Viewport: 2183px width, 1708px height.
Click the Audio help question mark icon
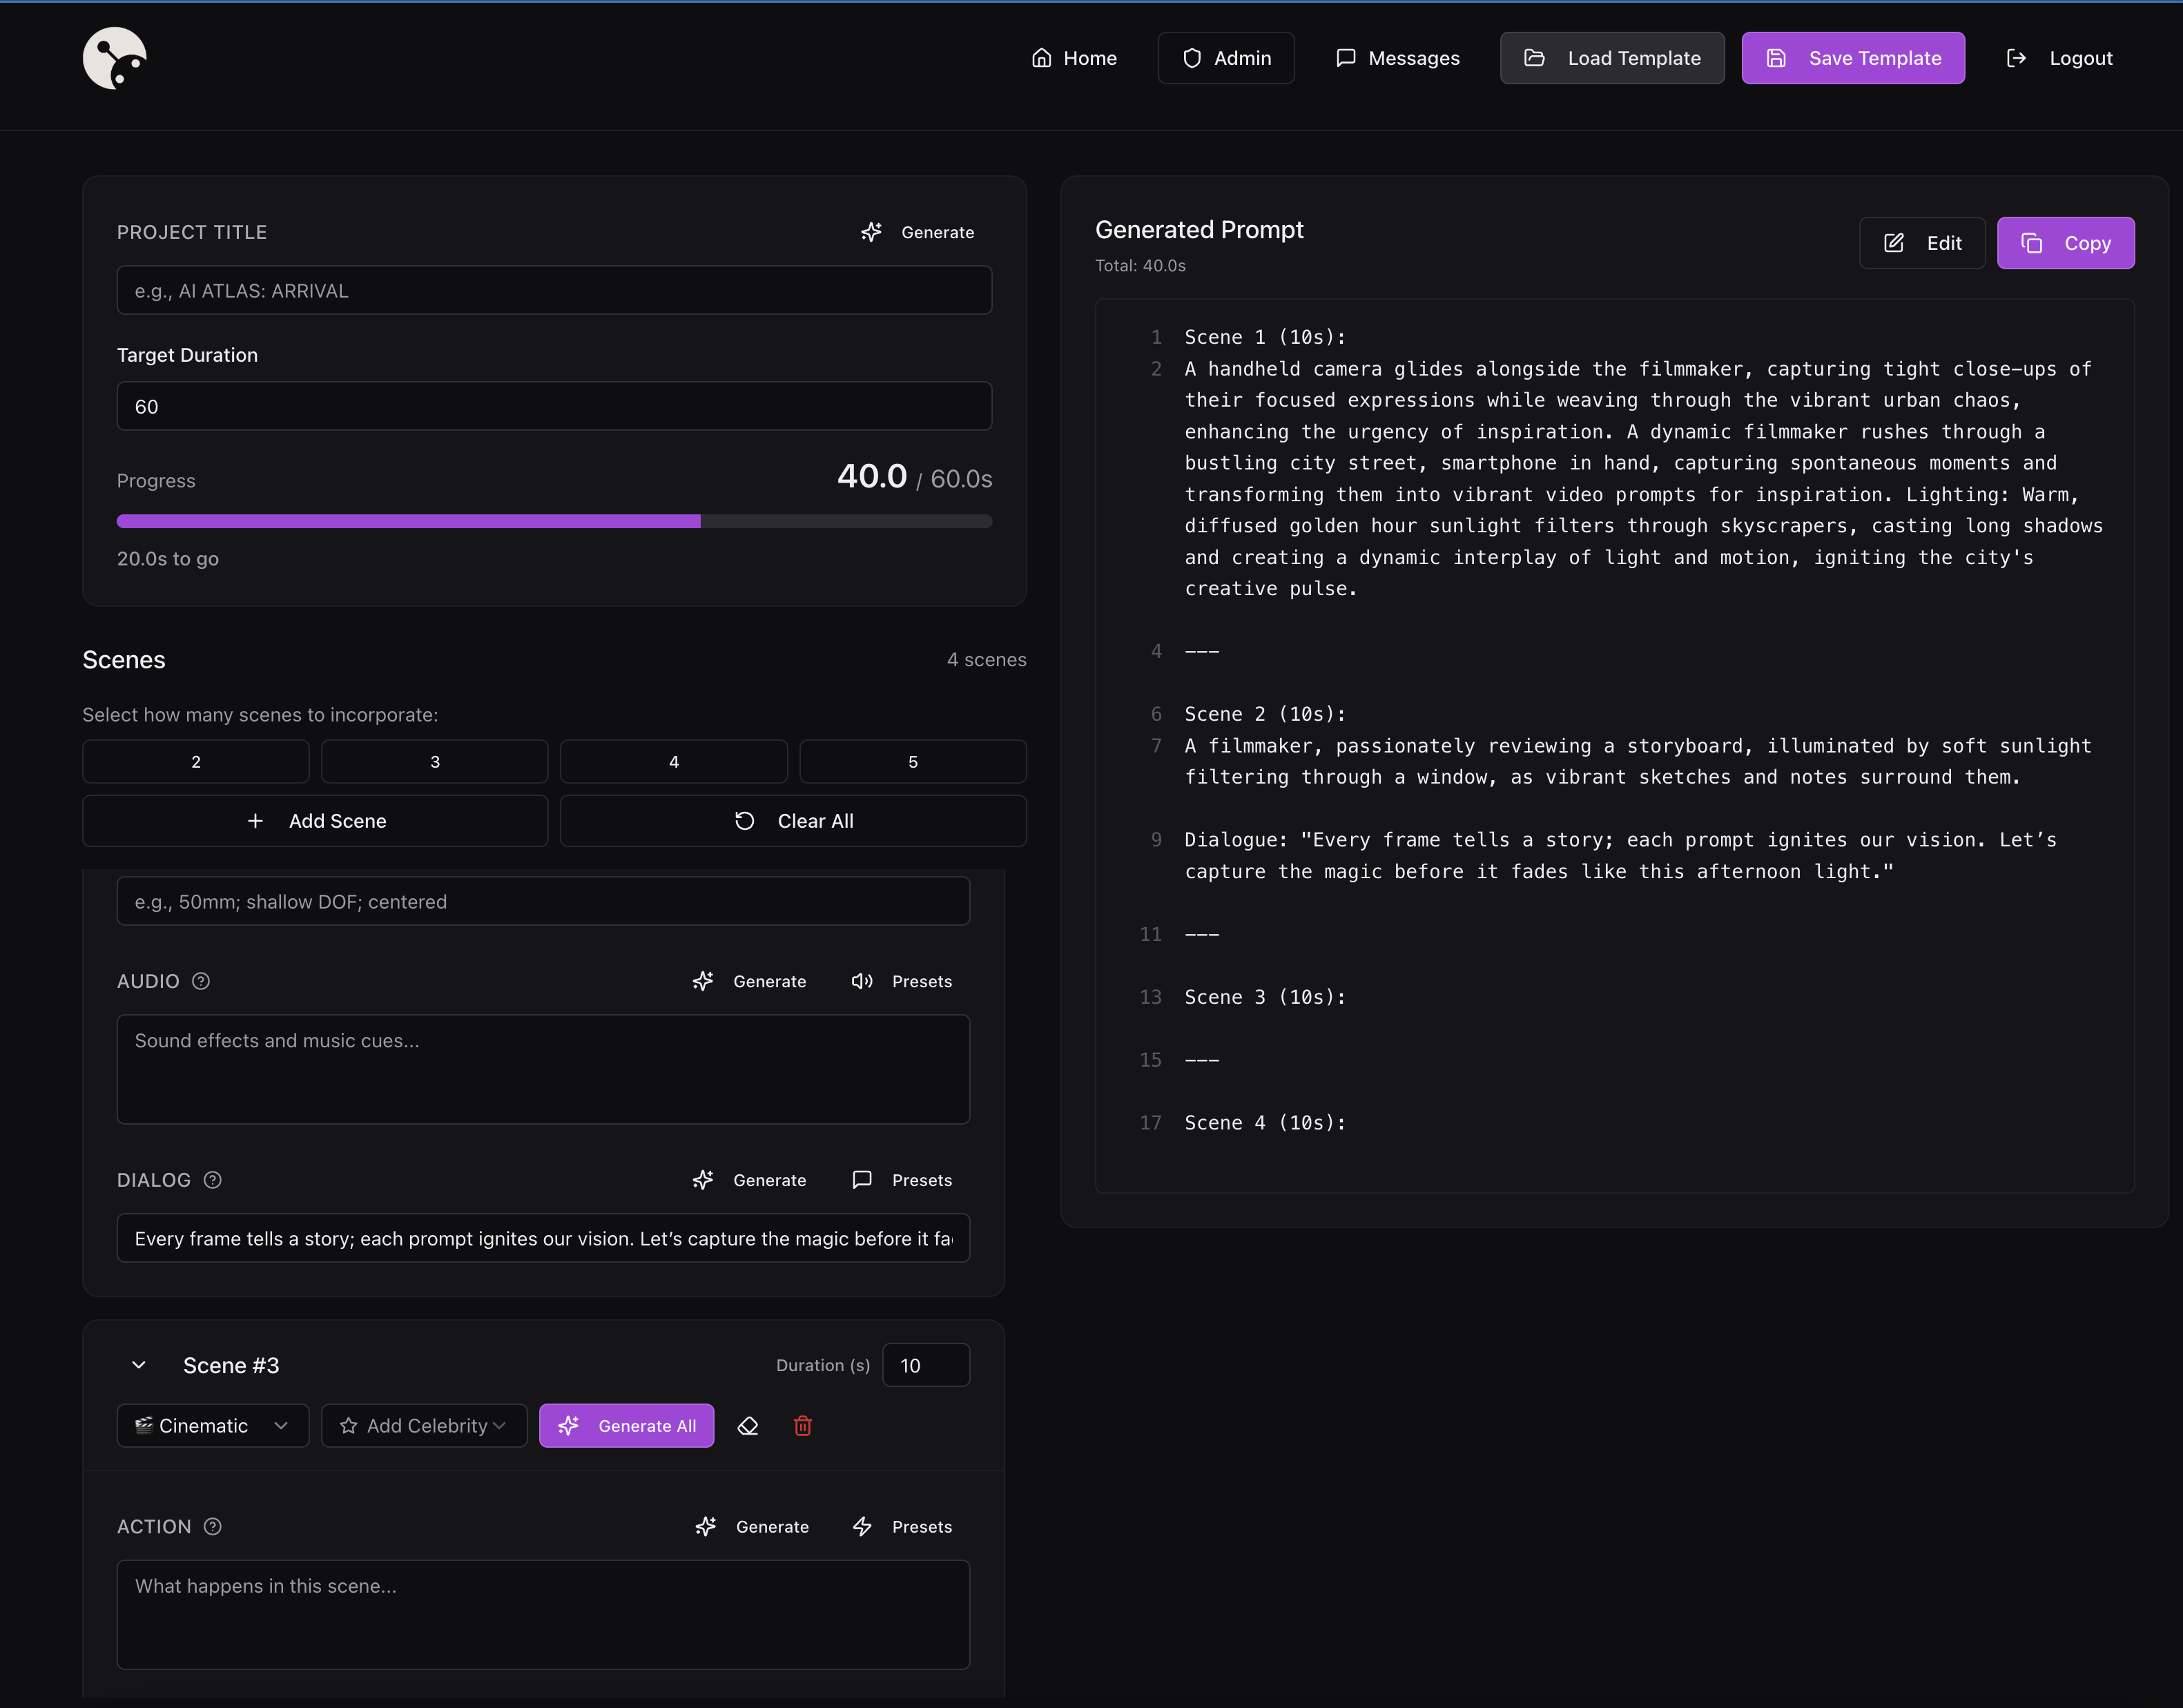[200, 981]
